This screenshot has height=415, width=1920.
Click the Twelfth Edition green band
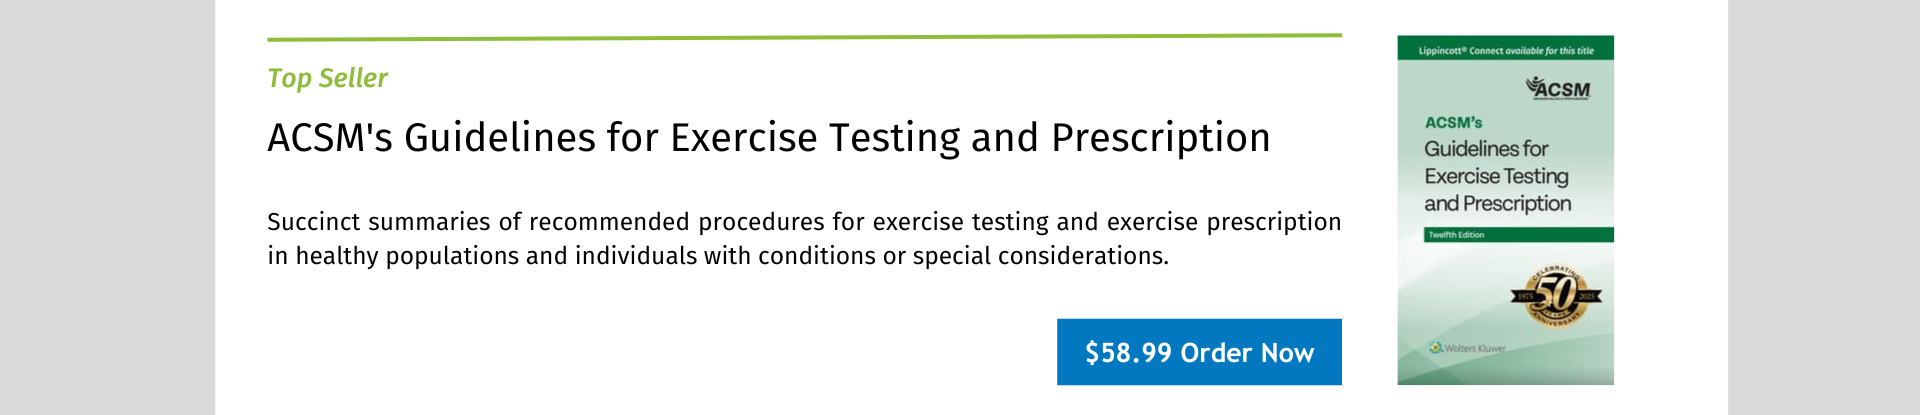(1519, 235)
